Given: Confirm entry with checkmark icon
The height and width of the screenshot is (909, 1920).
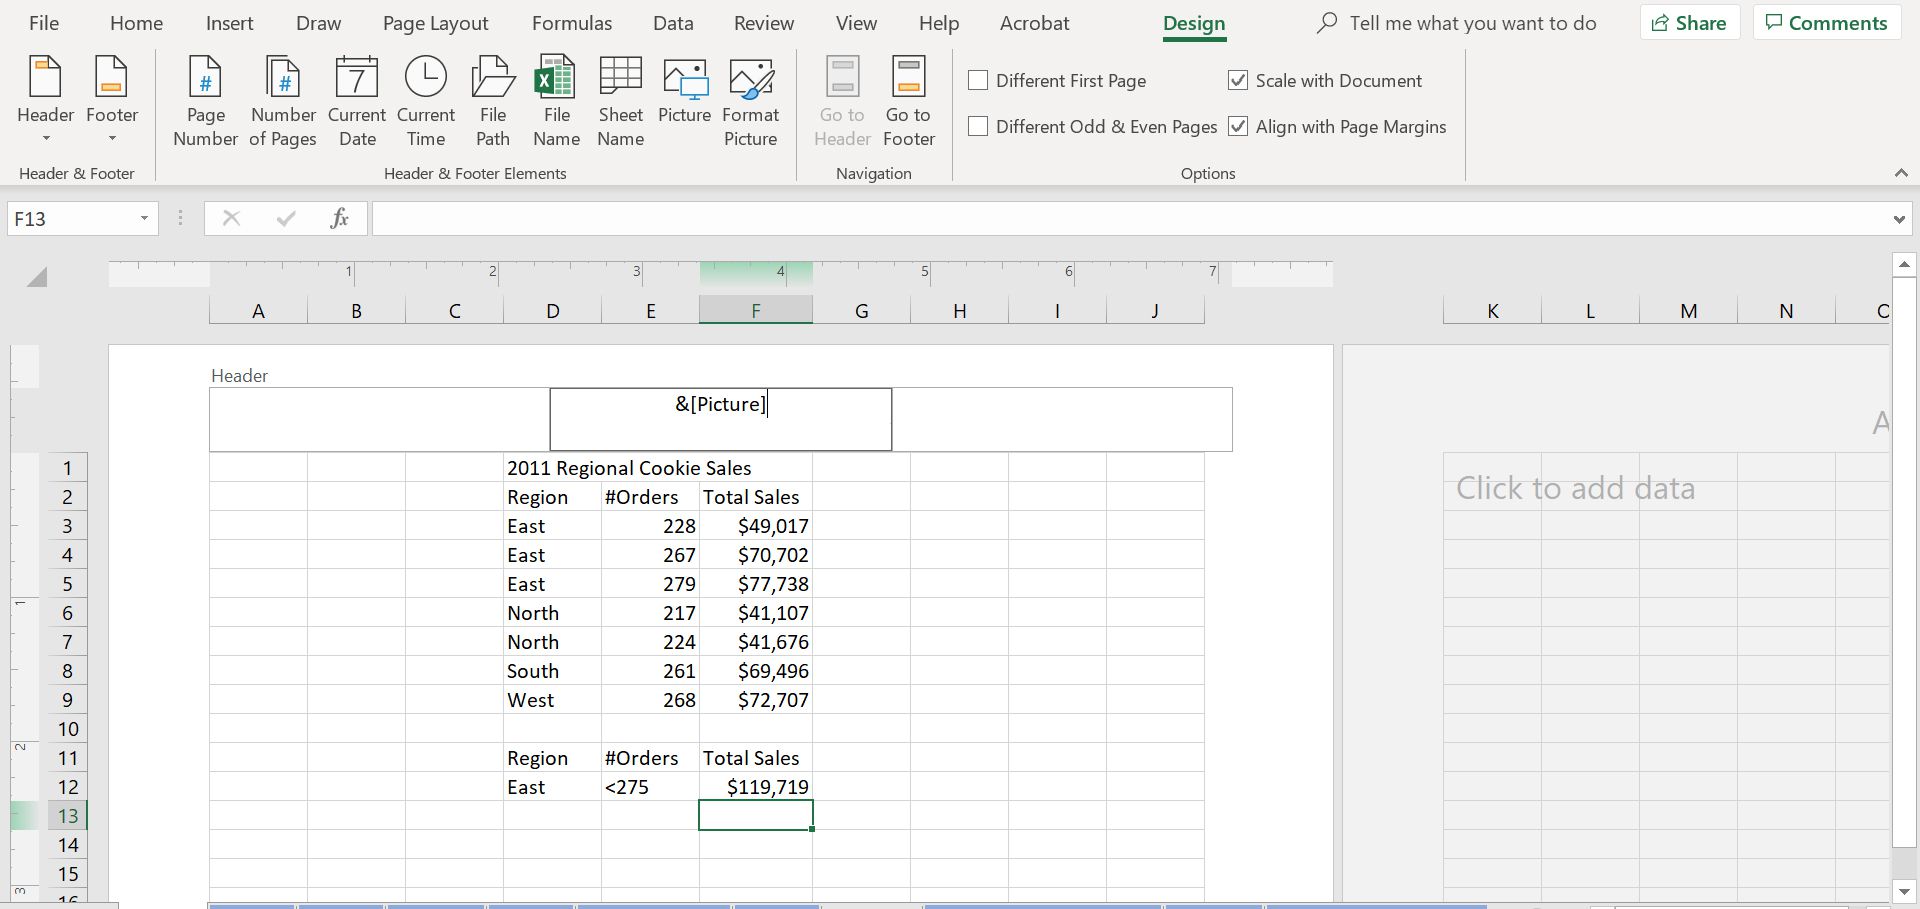Looking at the screenshot, I should (x=286, y=218).
